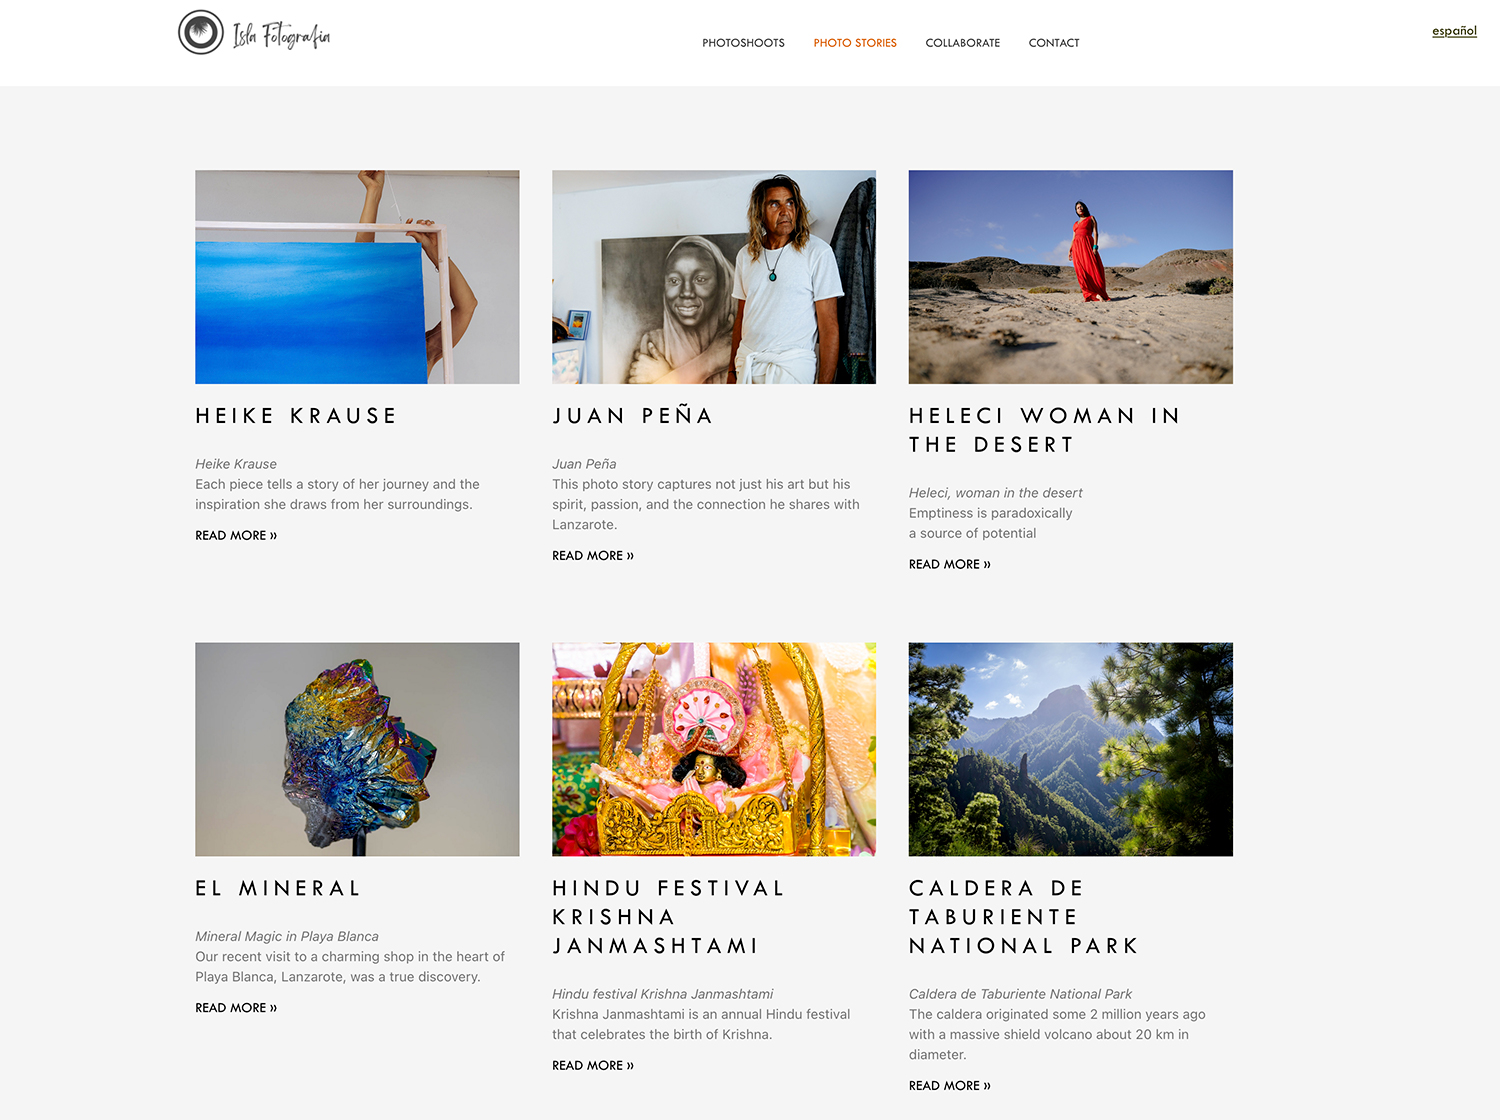Open the red dress desert photo
This screenshot has width=1500, height=1120.
(1071, 277)
